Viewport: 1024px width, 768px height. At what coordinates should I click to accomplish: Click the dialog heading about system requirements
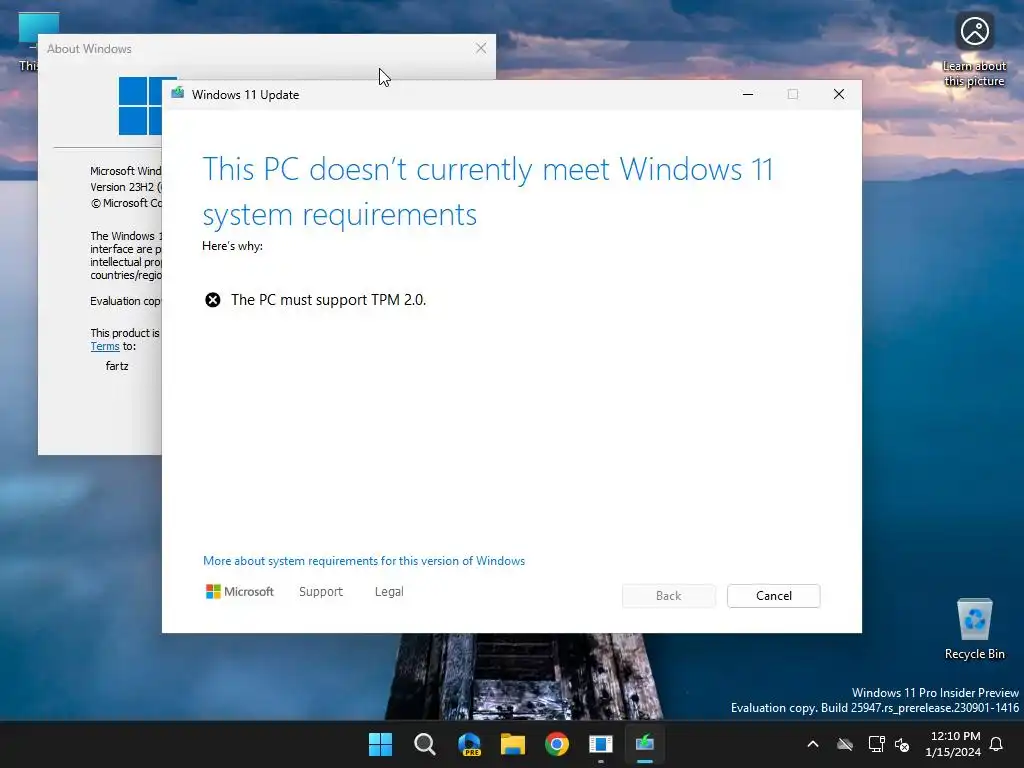(x=488, y=191)
